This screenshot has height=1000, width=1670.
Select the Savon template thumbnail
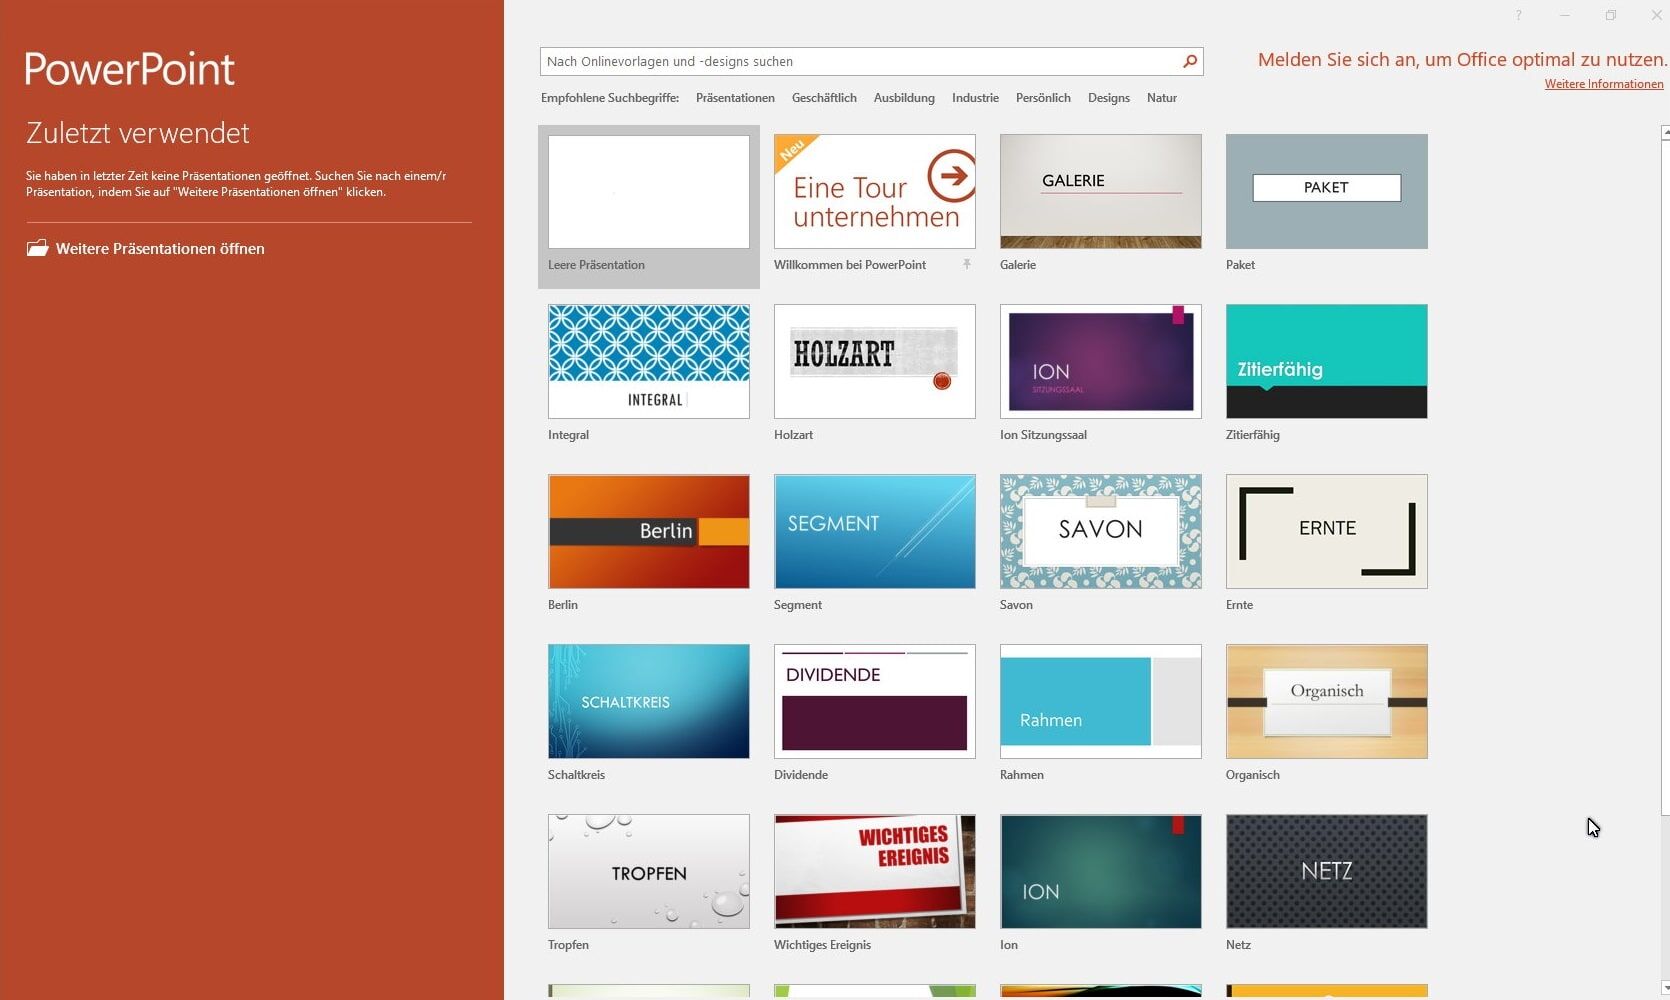[x=1101, y=532]
